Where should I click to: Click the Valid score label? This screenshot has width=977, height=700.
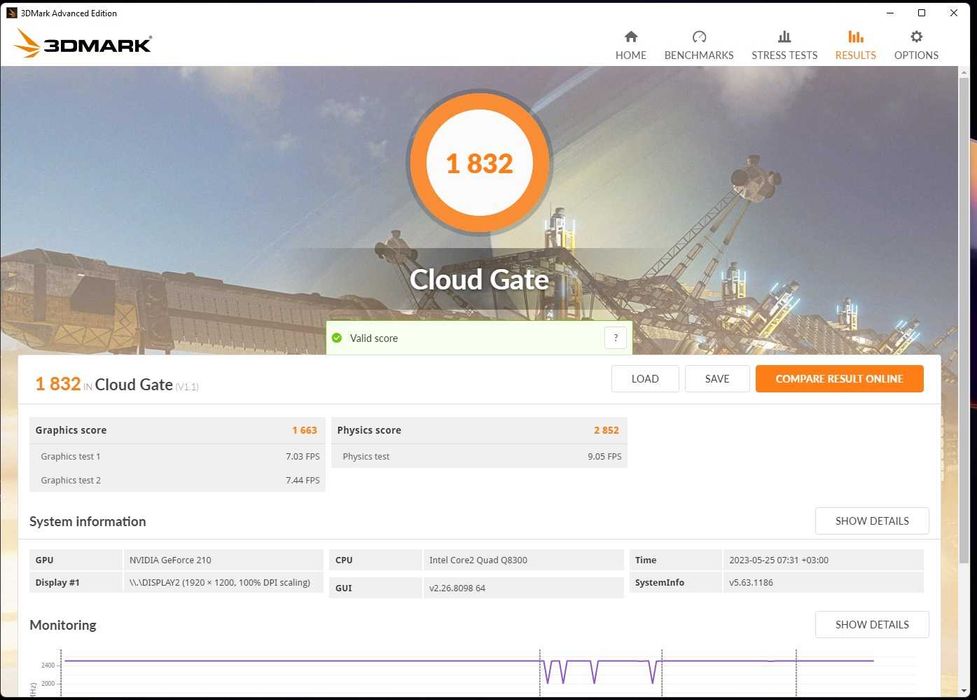(373, 338)
